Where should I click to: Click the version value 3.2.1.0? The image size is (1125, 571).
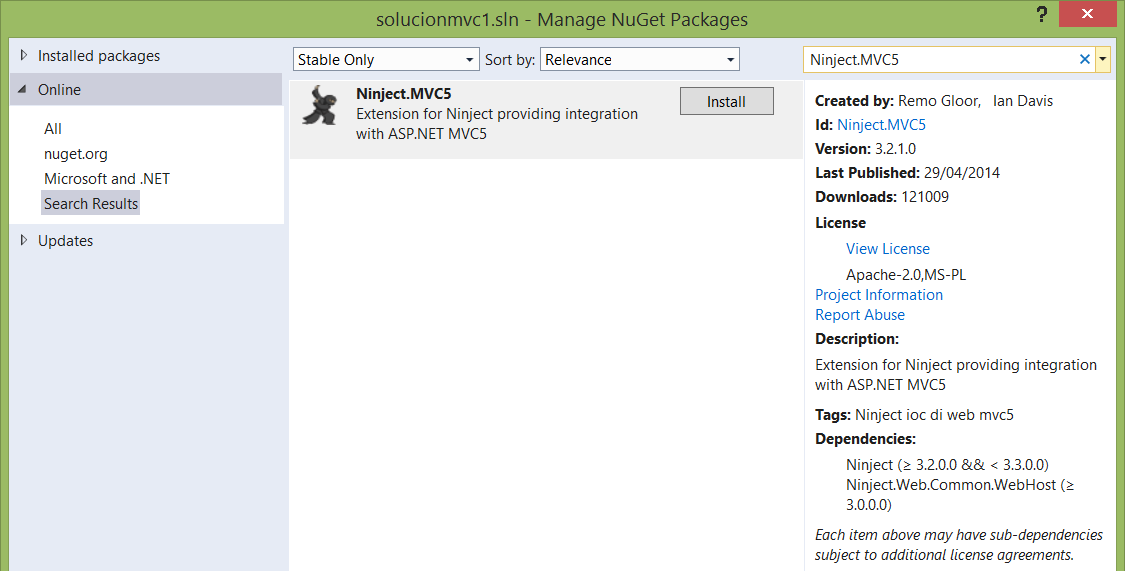[895, 149]
